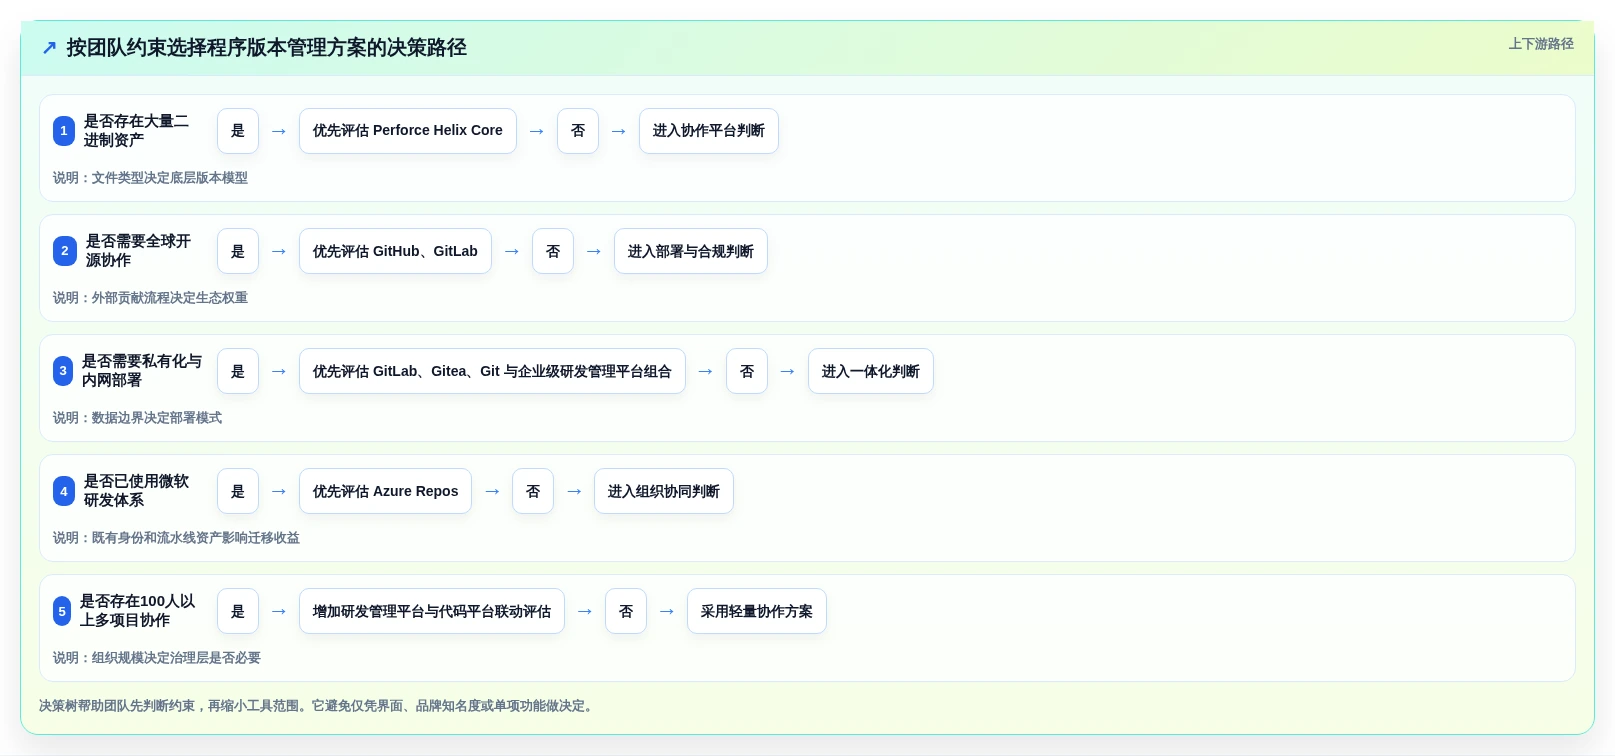Select 是 in the 100人以上多项目协作 row
1615x756 pixels.
pyautogui.click(x=238, y=611)
